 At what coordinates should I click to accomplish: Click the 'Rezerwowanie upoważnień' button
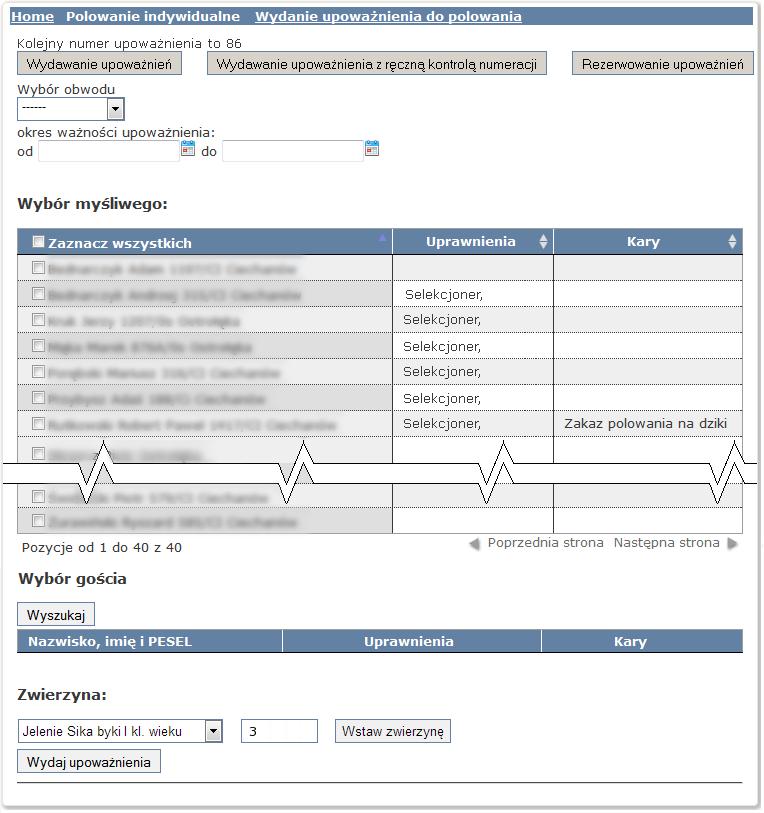[x=662, y=64]
